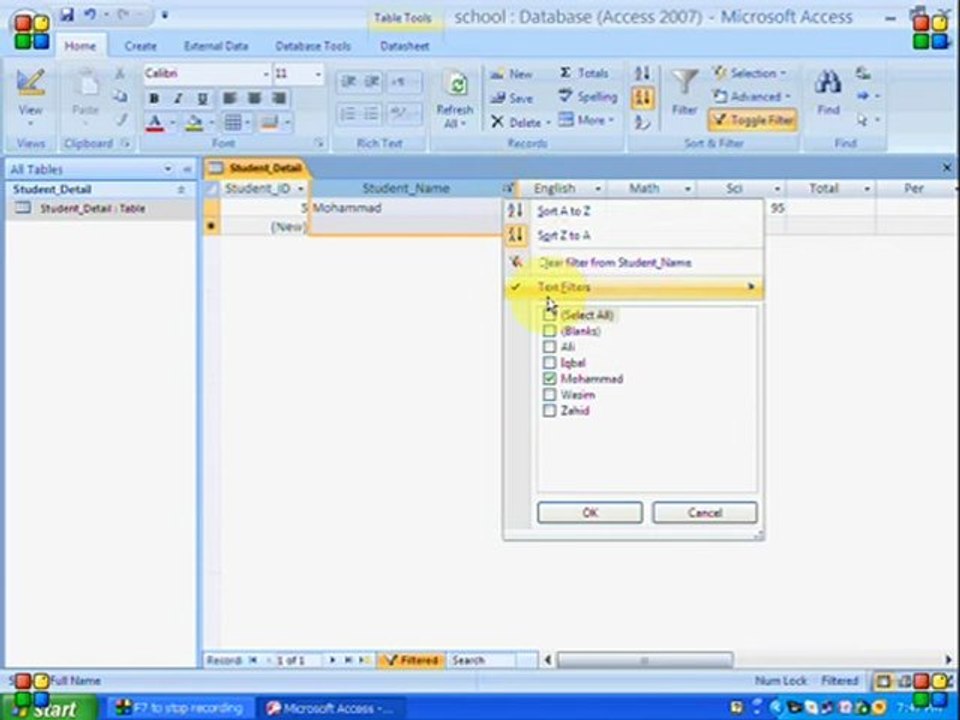The image size is (960, 720).
Task: Open Advanced filter dropdown
Action: (x=752, y=97)
